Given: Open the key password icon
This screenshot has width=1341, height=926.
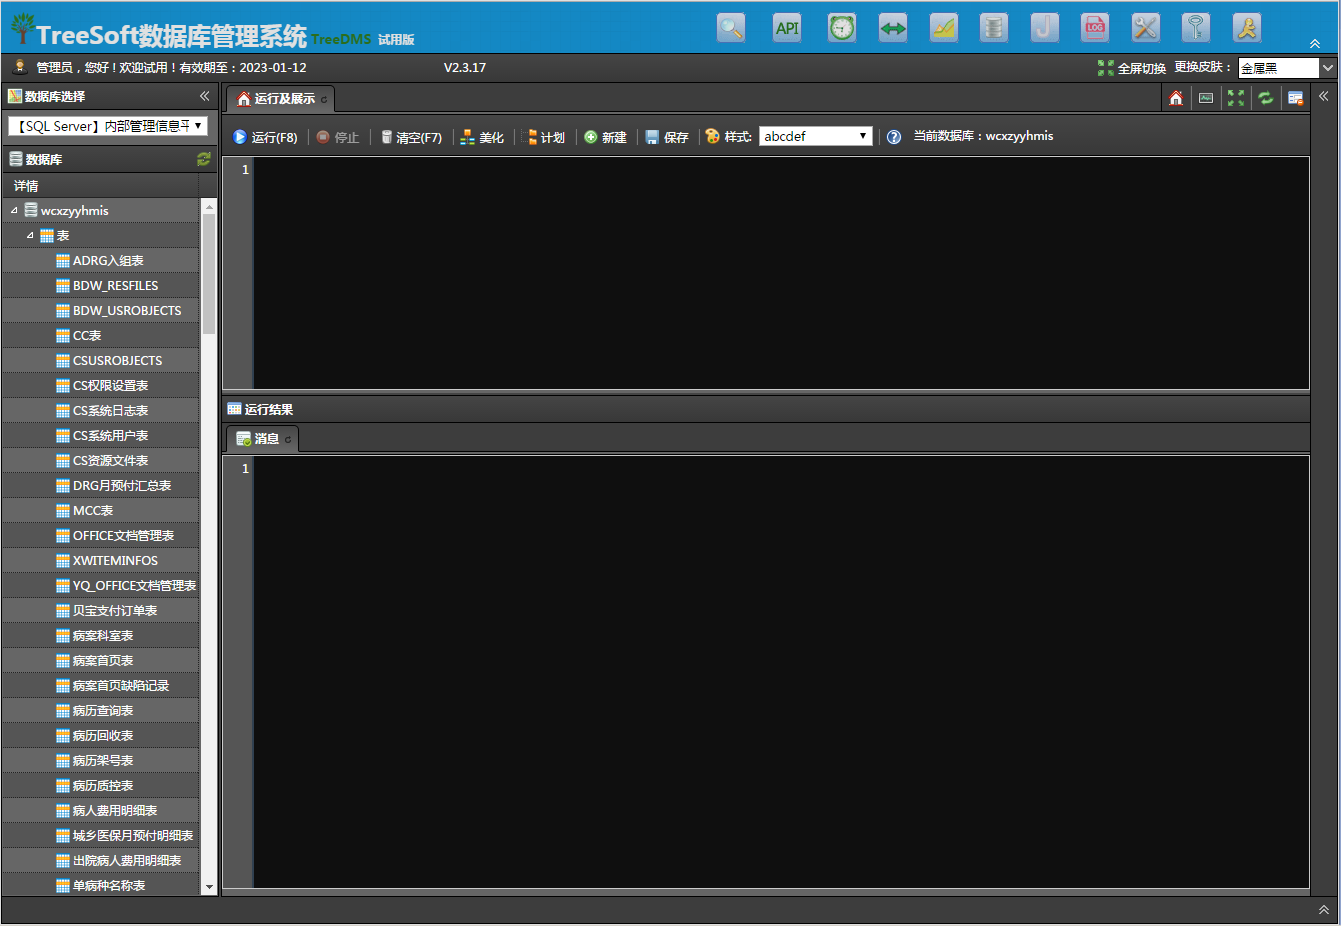Looking at the screenshot, I should point(1196,28).
